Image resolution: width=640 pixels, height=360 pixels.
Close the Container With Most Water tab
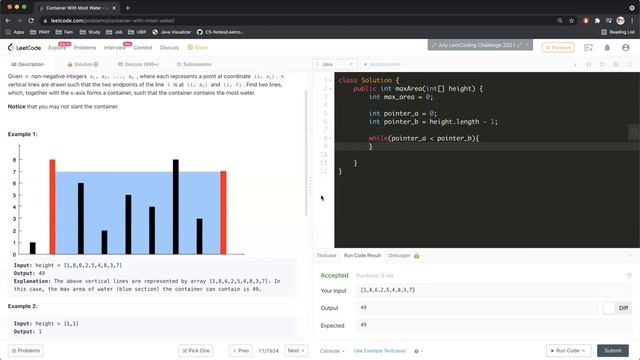tap(114, 8)
